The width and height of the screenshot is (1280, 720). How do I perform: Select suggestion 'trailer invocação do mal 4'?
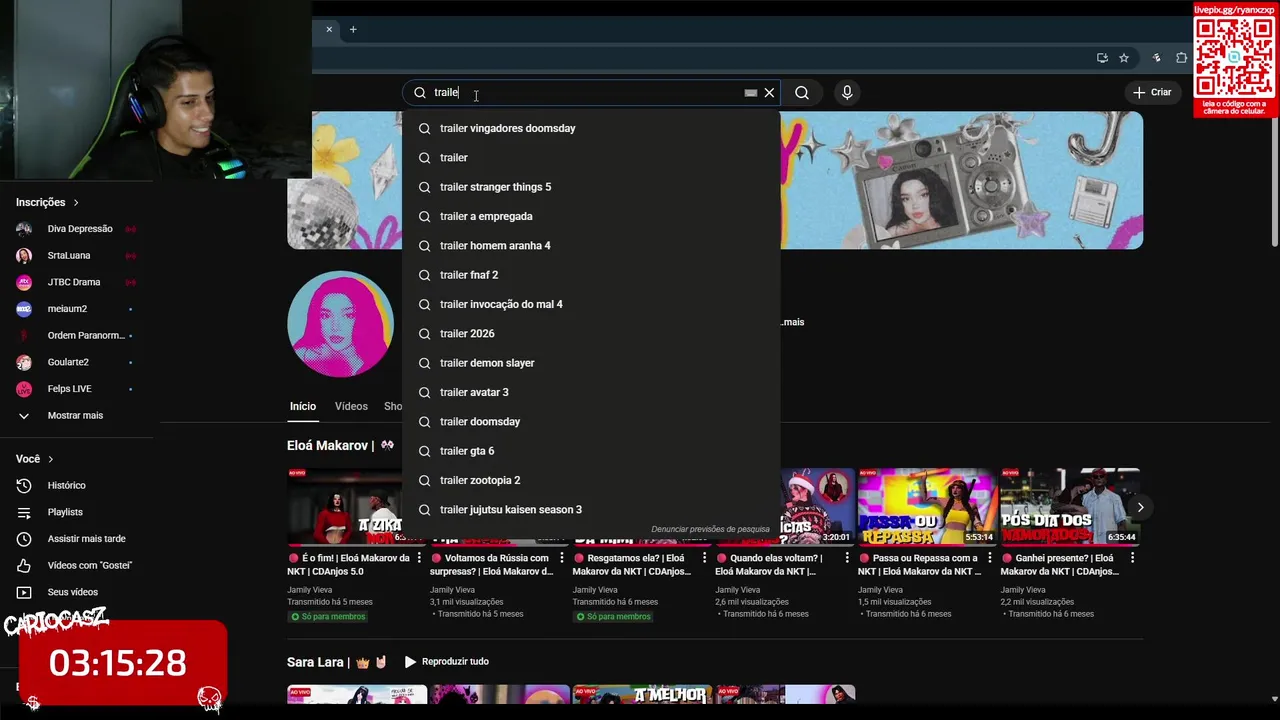coord(591,304)
